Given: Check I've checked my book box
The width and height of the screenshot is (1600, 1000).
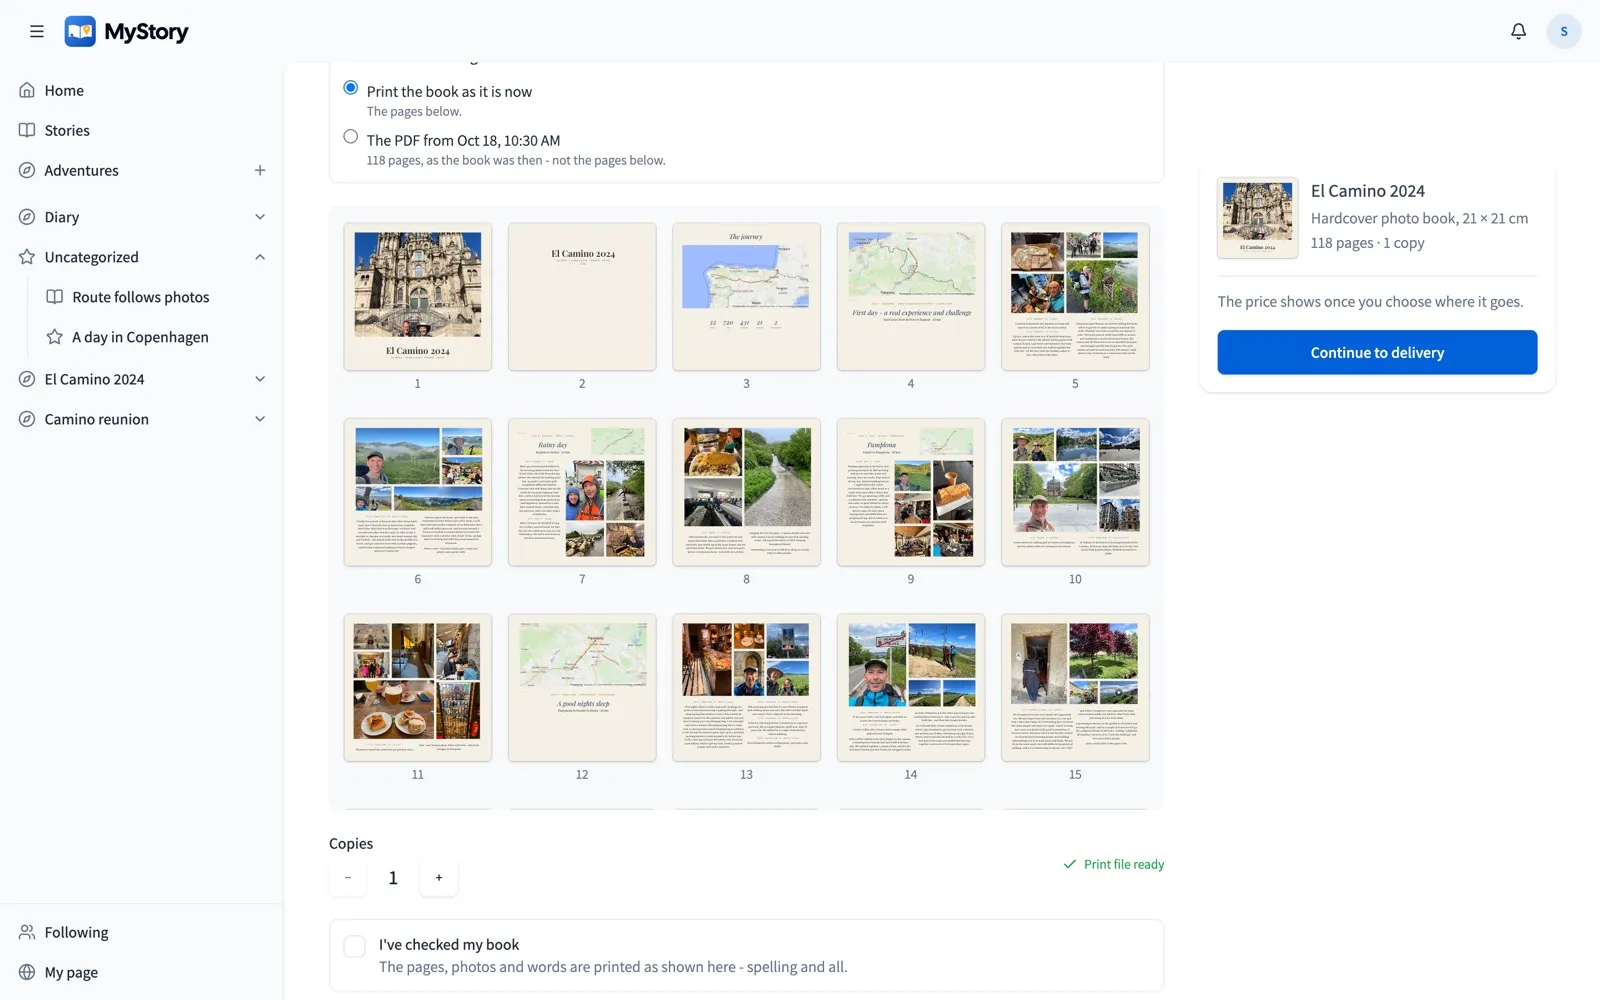Looking at the screenshot, I should (355, 946).
